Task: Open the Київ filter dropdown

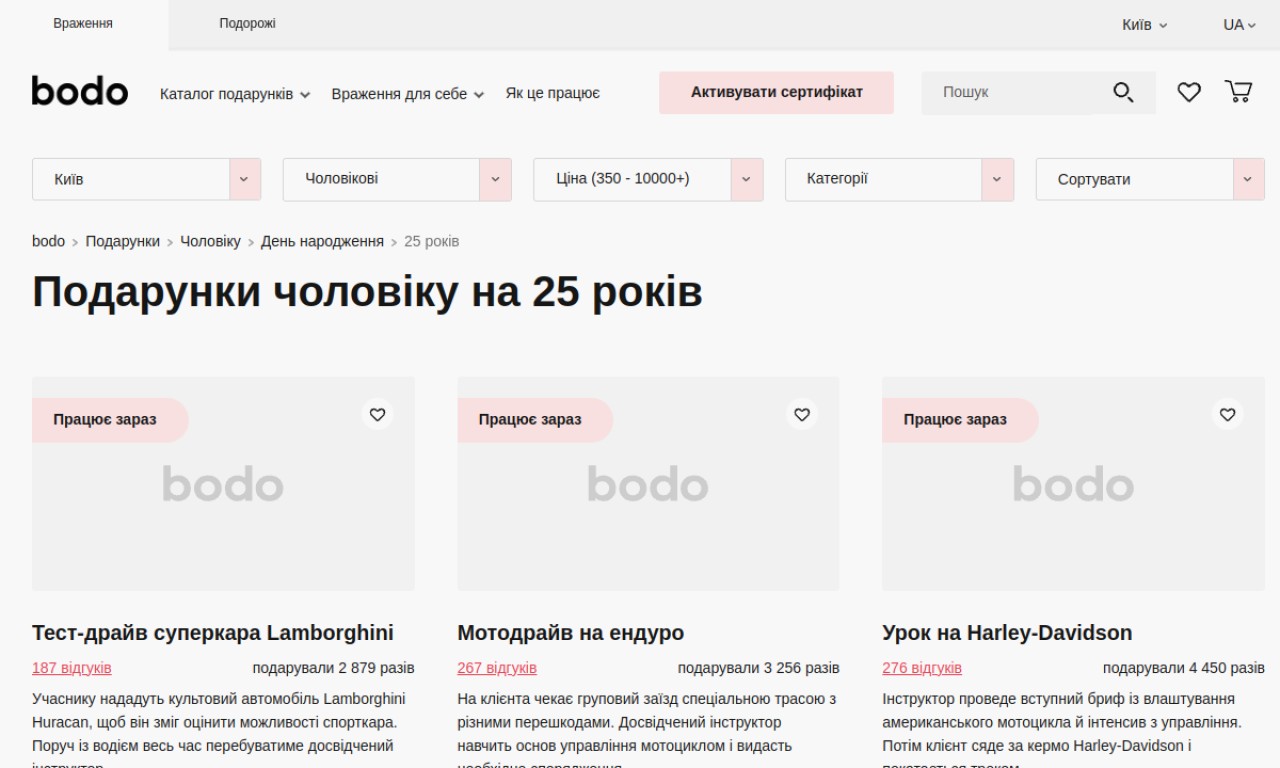Action: pos(147,179)
